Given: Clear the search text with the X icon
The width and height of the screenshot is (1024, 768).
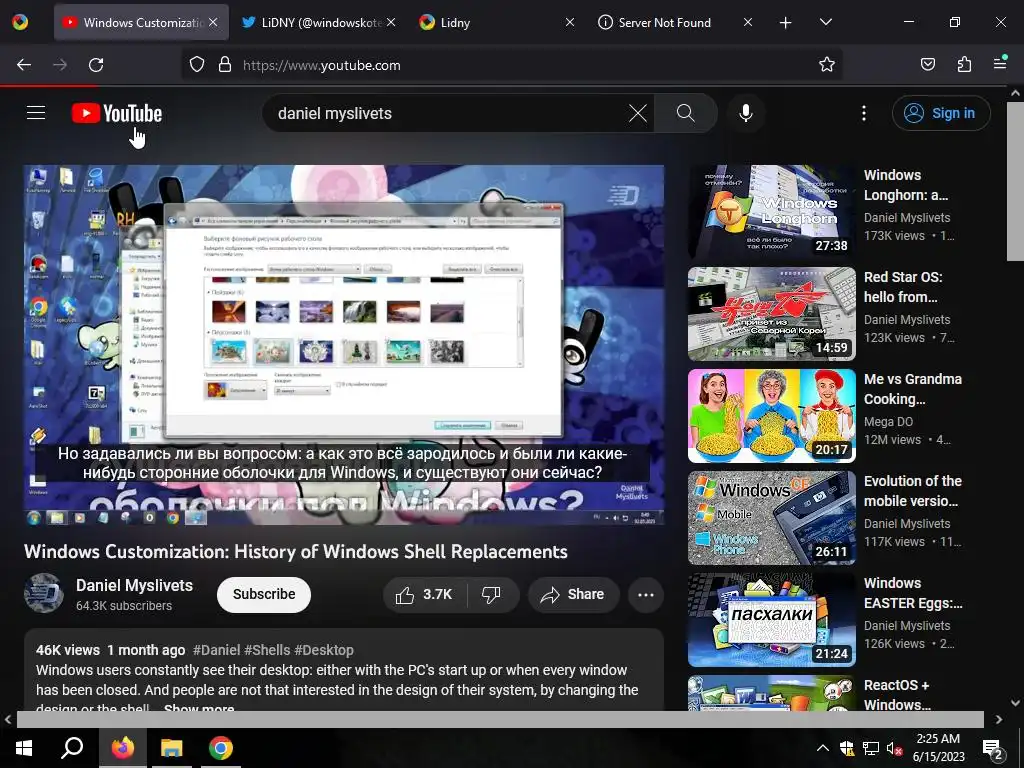Looking at the screenshot, I should (637, 113).
